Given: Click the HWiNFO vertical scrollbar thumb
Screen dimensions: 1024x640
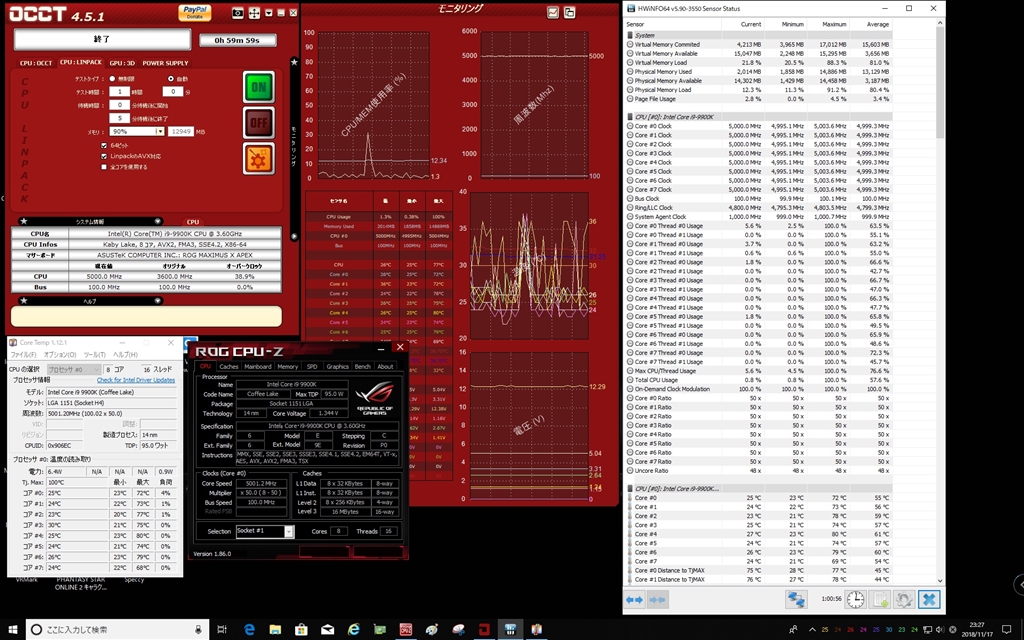Looking at the screenshot, I should point(940,83).
